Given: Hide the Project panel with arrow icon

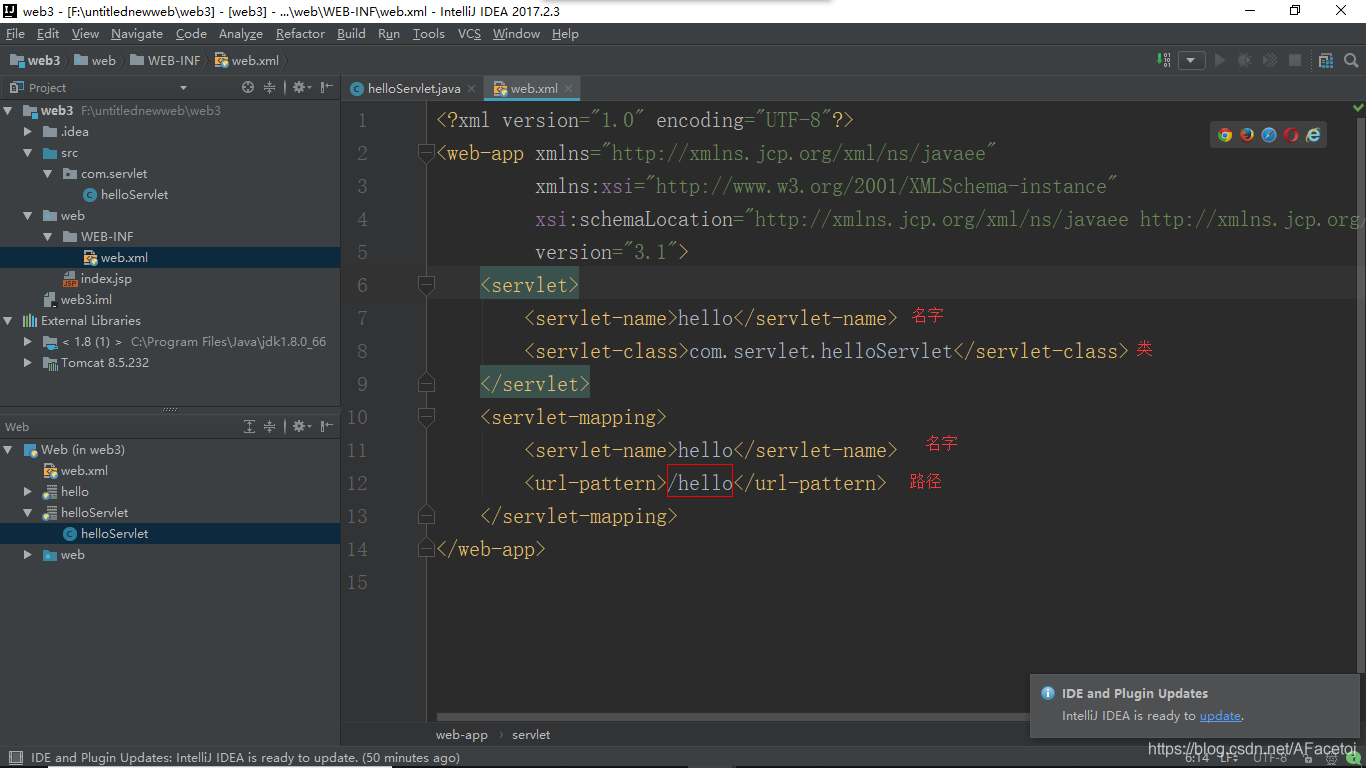Looking at the screenshot, I should point(327,88).
